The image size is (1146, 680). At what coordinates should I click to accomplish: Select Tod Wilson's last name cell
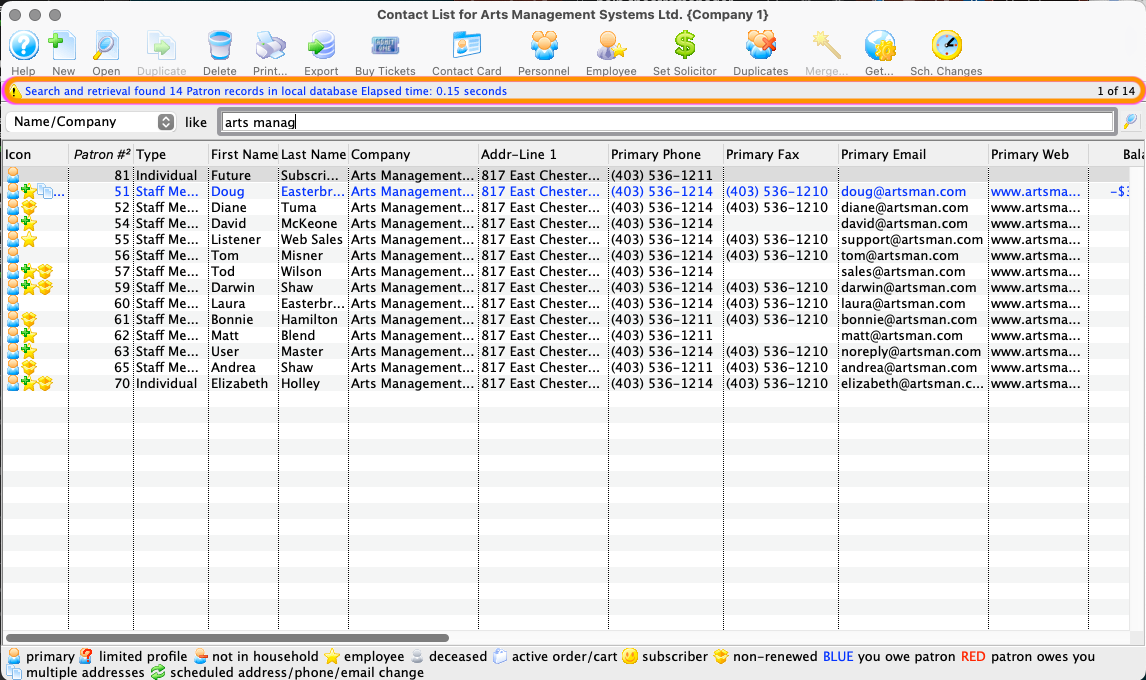[x=314, y=272]
